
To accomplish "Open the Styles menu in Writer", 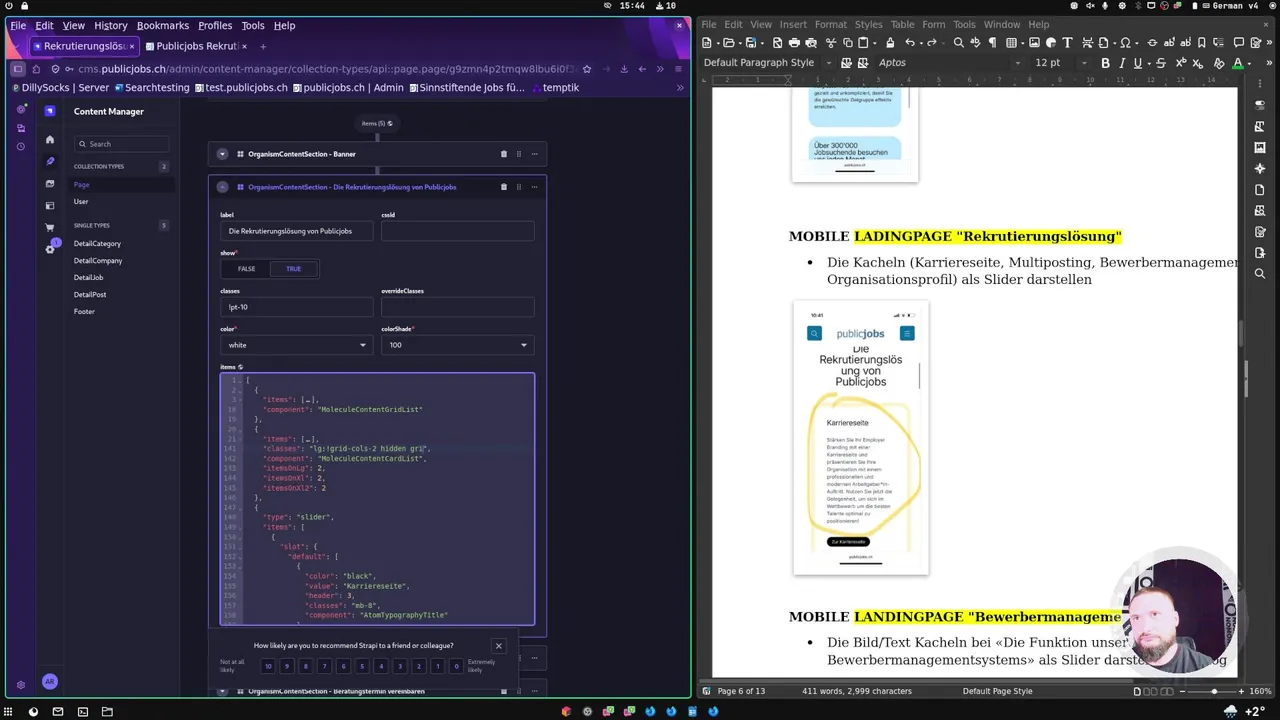I will (x=868, y=25).
